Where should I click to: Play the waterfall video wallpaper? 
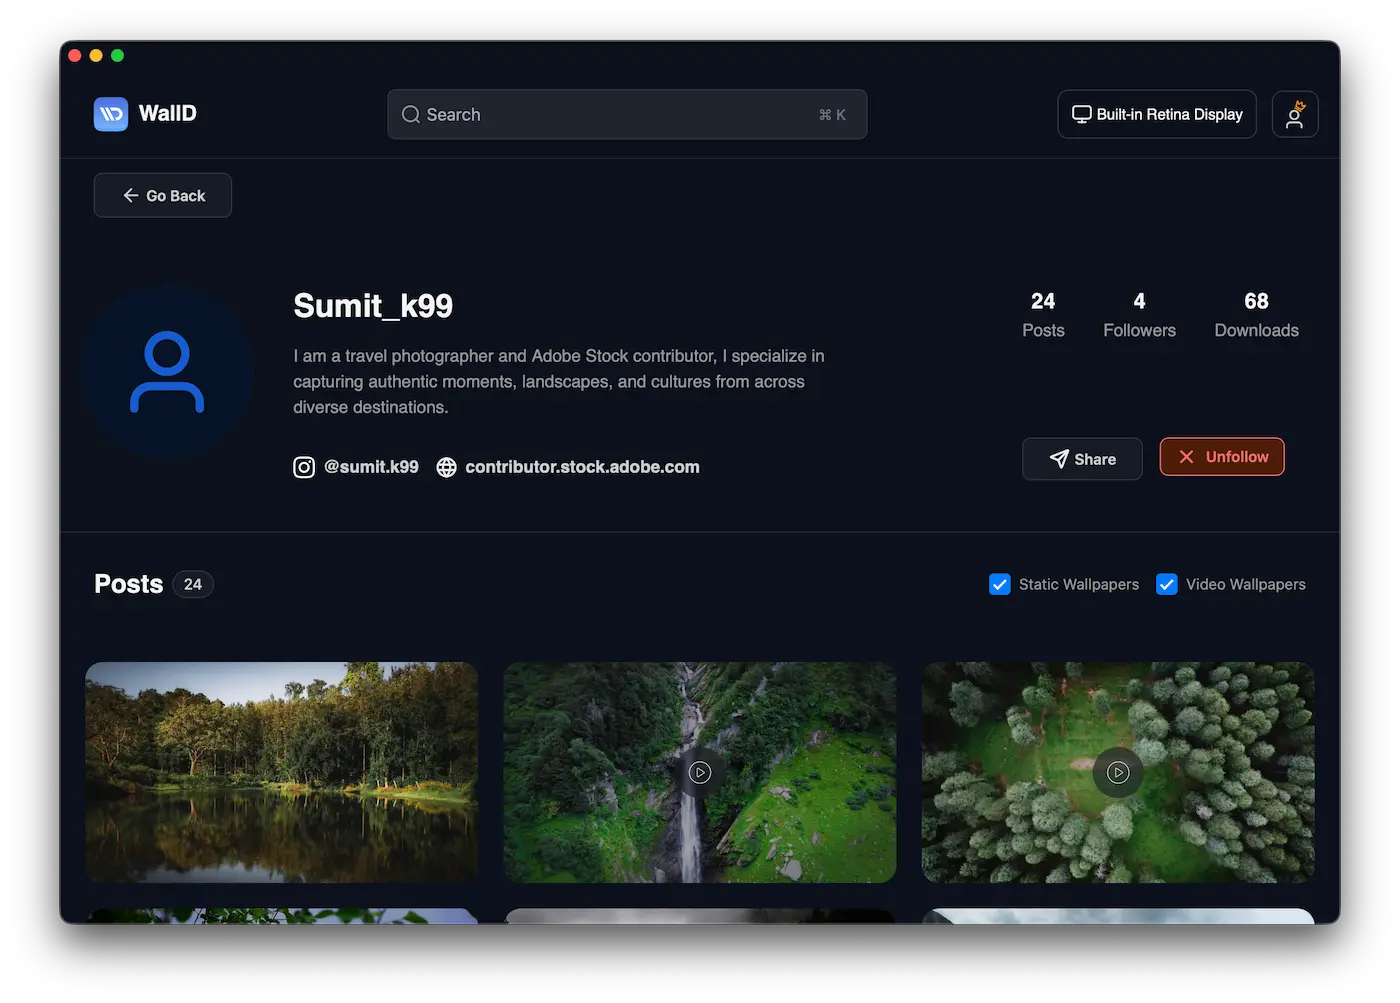click(700, 772)
